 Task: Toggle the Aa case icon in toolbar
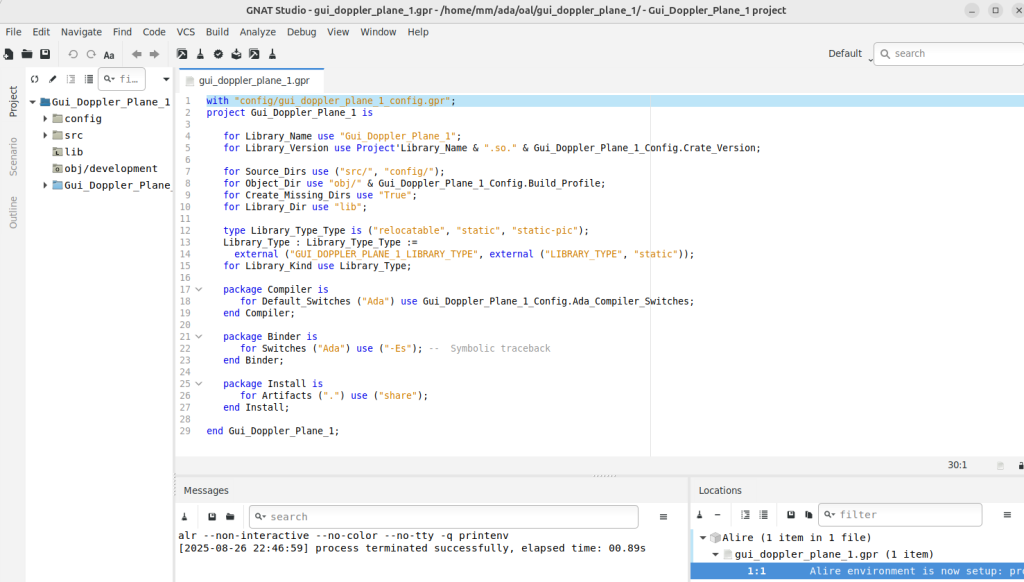tap(109, 55)
